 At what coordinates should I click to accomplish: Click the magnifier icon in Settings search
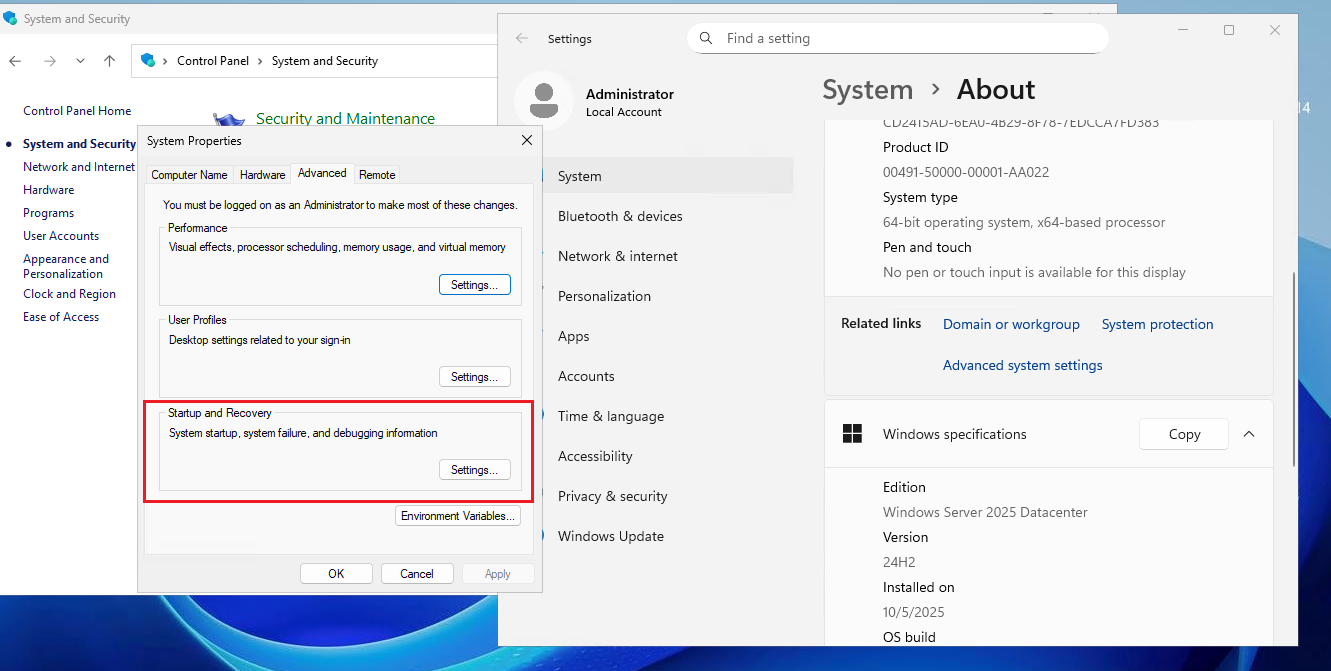click(x=706, y=38)
